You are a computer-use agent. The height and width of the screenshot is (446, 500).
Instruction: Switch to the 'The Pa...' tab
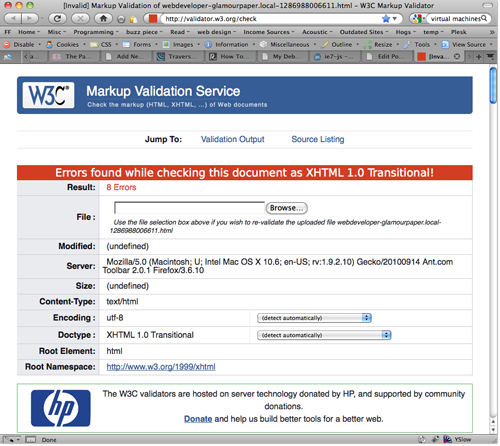tap(75, 57)
